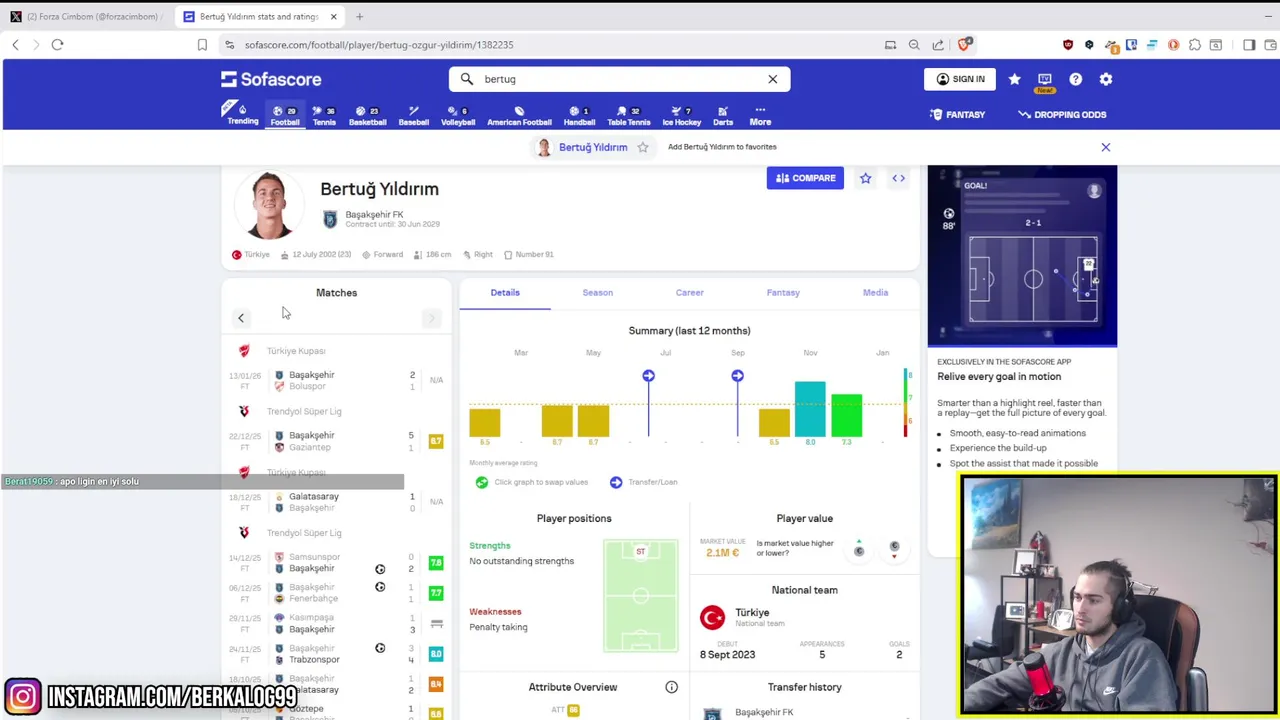Image resolution: width=1280 pixels, height=720 pixels.
Task: Click the November 8.0 rating bar
Action: 810,409
